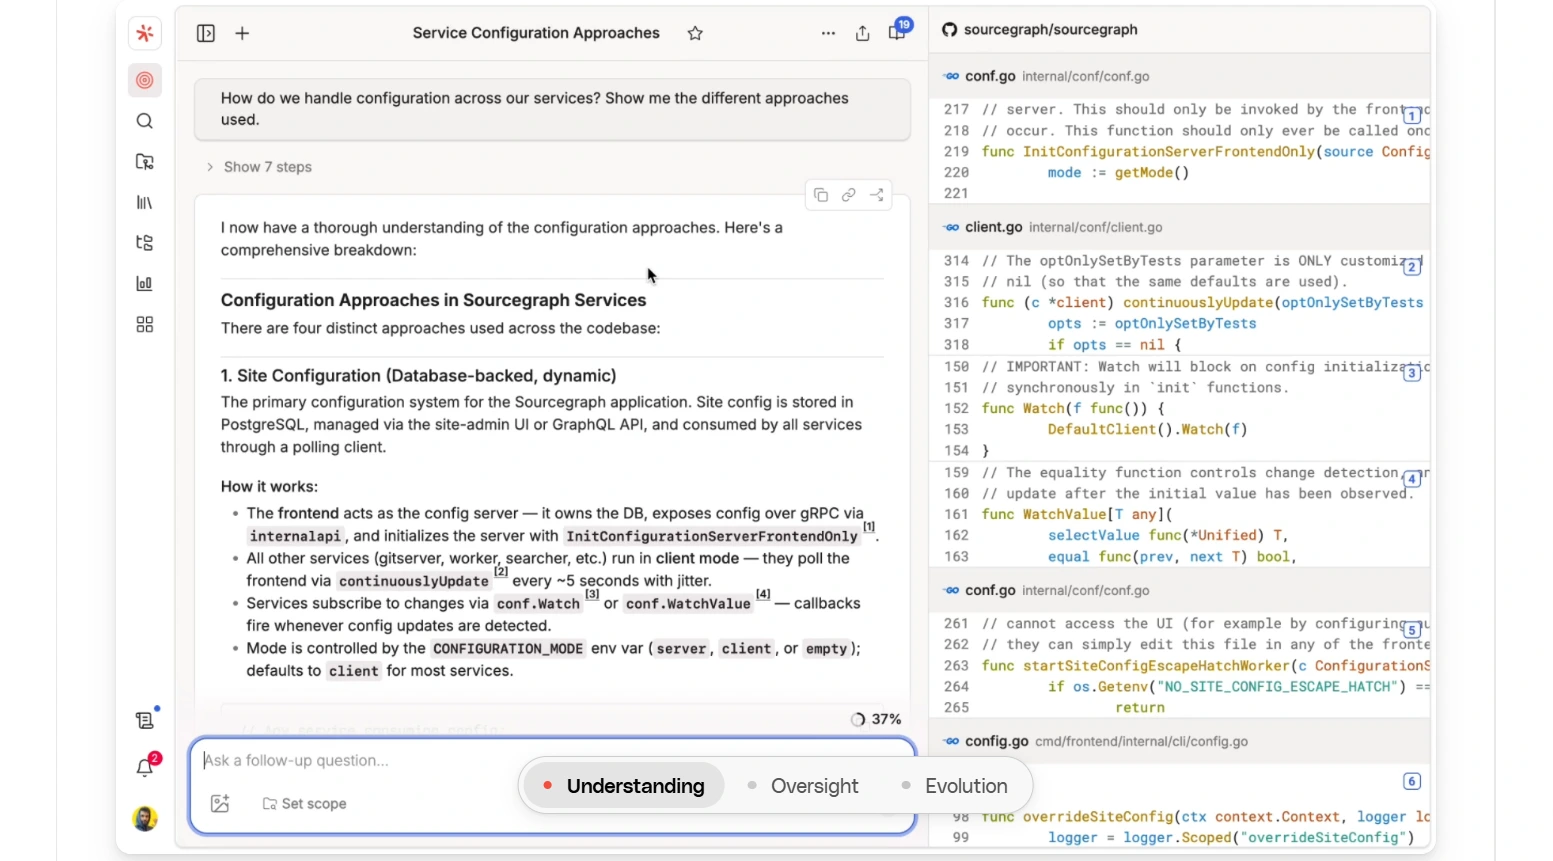Image resolution: width=1553 pixels, height=861 pixels.
Task: Click the internalapi inline code
Action: tap(296, 536)
